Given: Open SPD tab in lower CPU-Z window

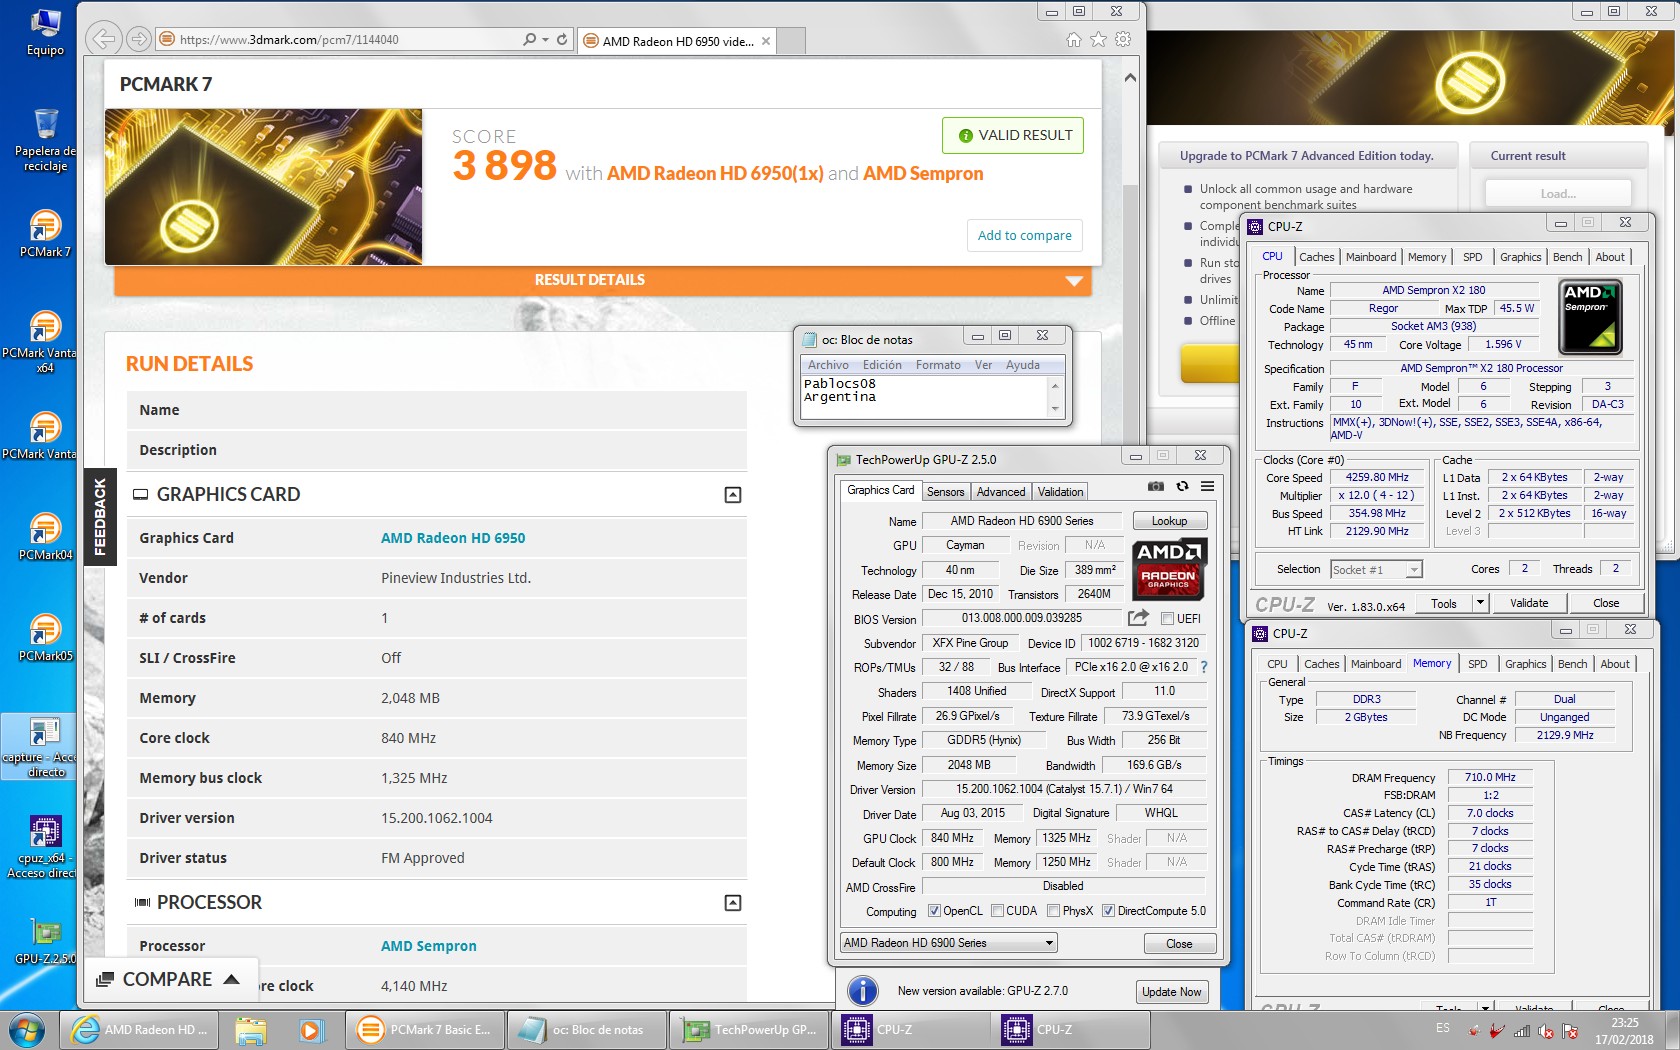Looking at the screenshot, I should pos(1477,664).
